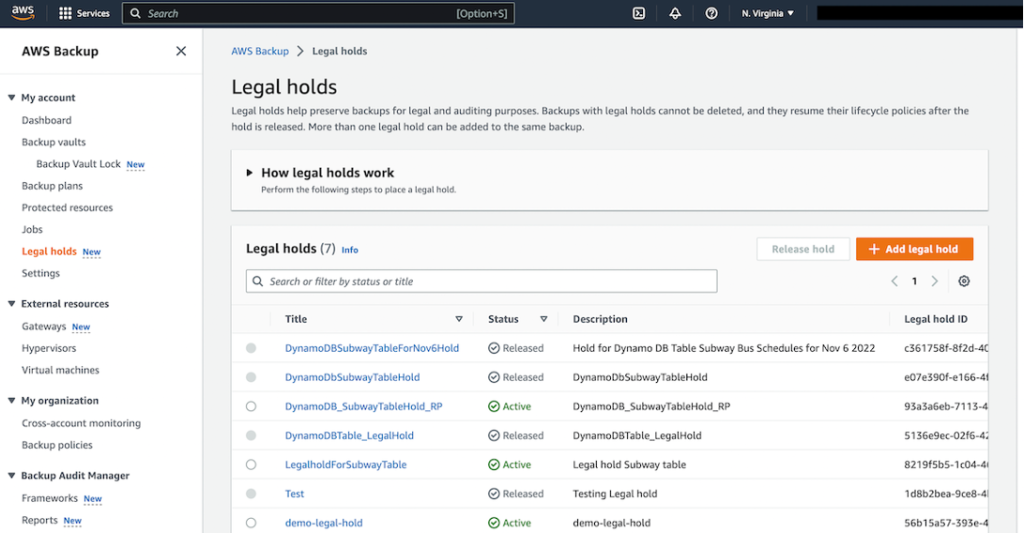Open the notifications bell

[x=675, y=13]
